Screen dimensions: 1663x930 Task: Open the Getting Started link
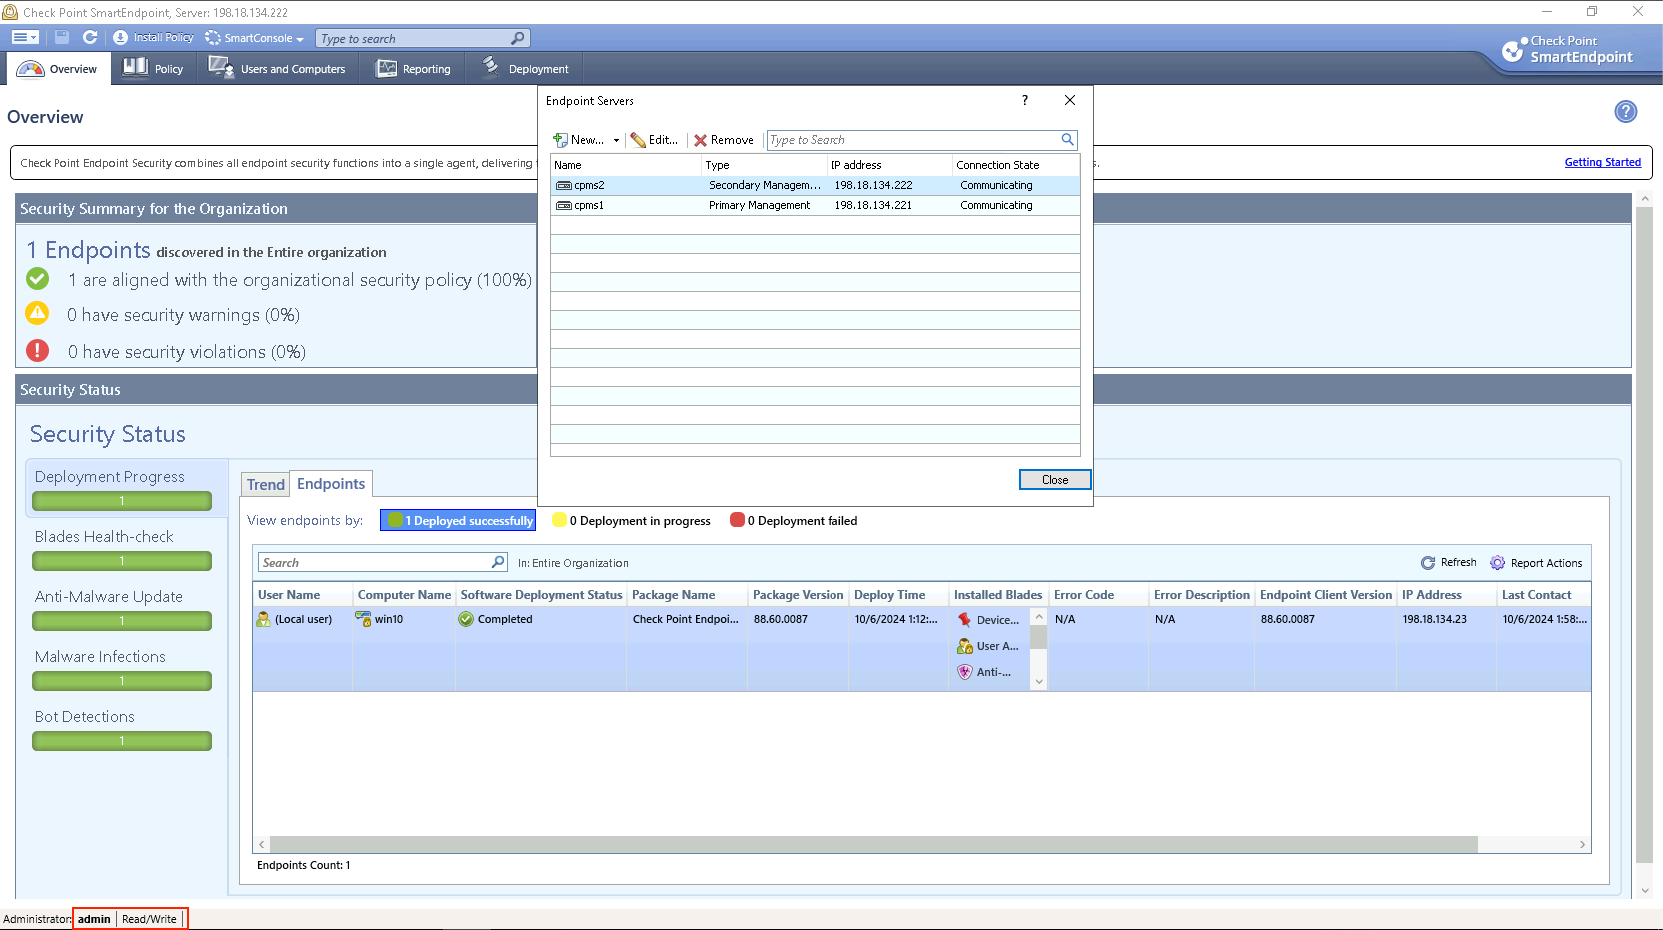tap(1602, 162)
